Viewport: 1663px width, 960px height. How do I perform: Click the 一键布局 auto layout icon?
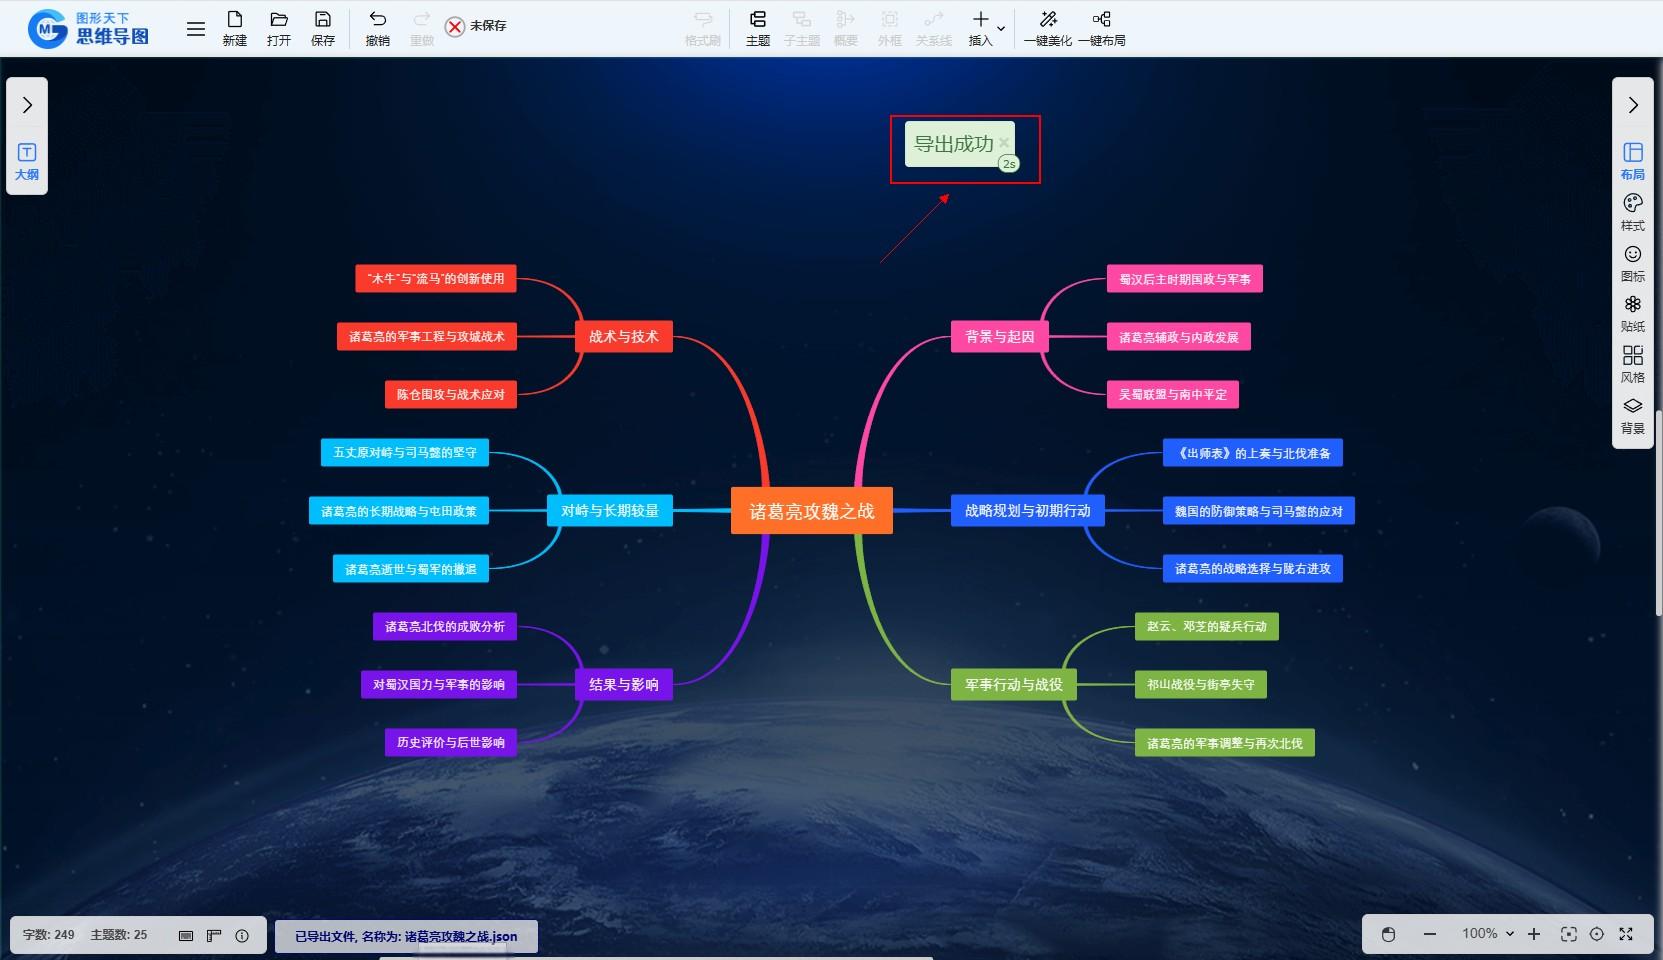1101,20
